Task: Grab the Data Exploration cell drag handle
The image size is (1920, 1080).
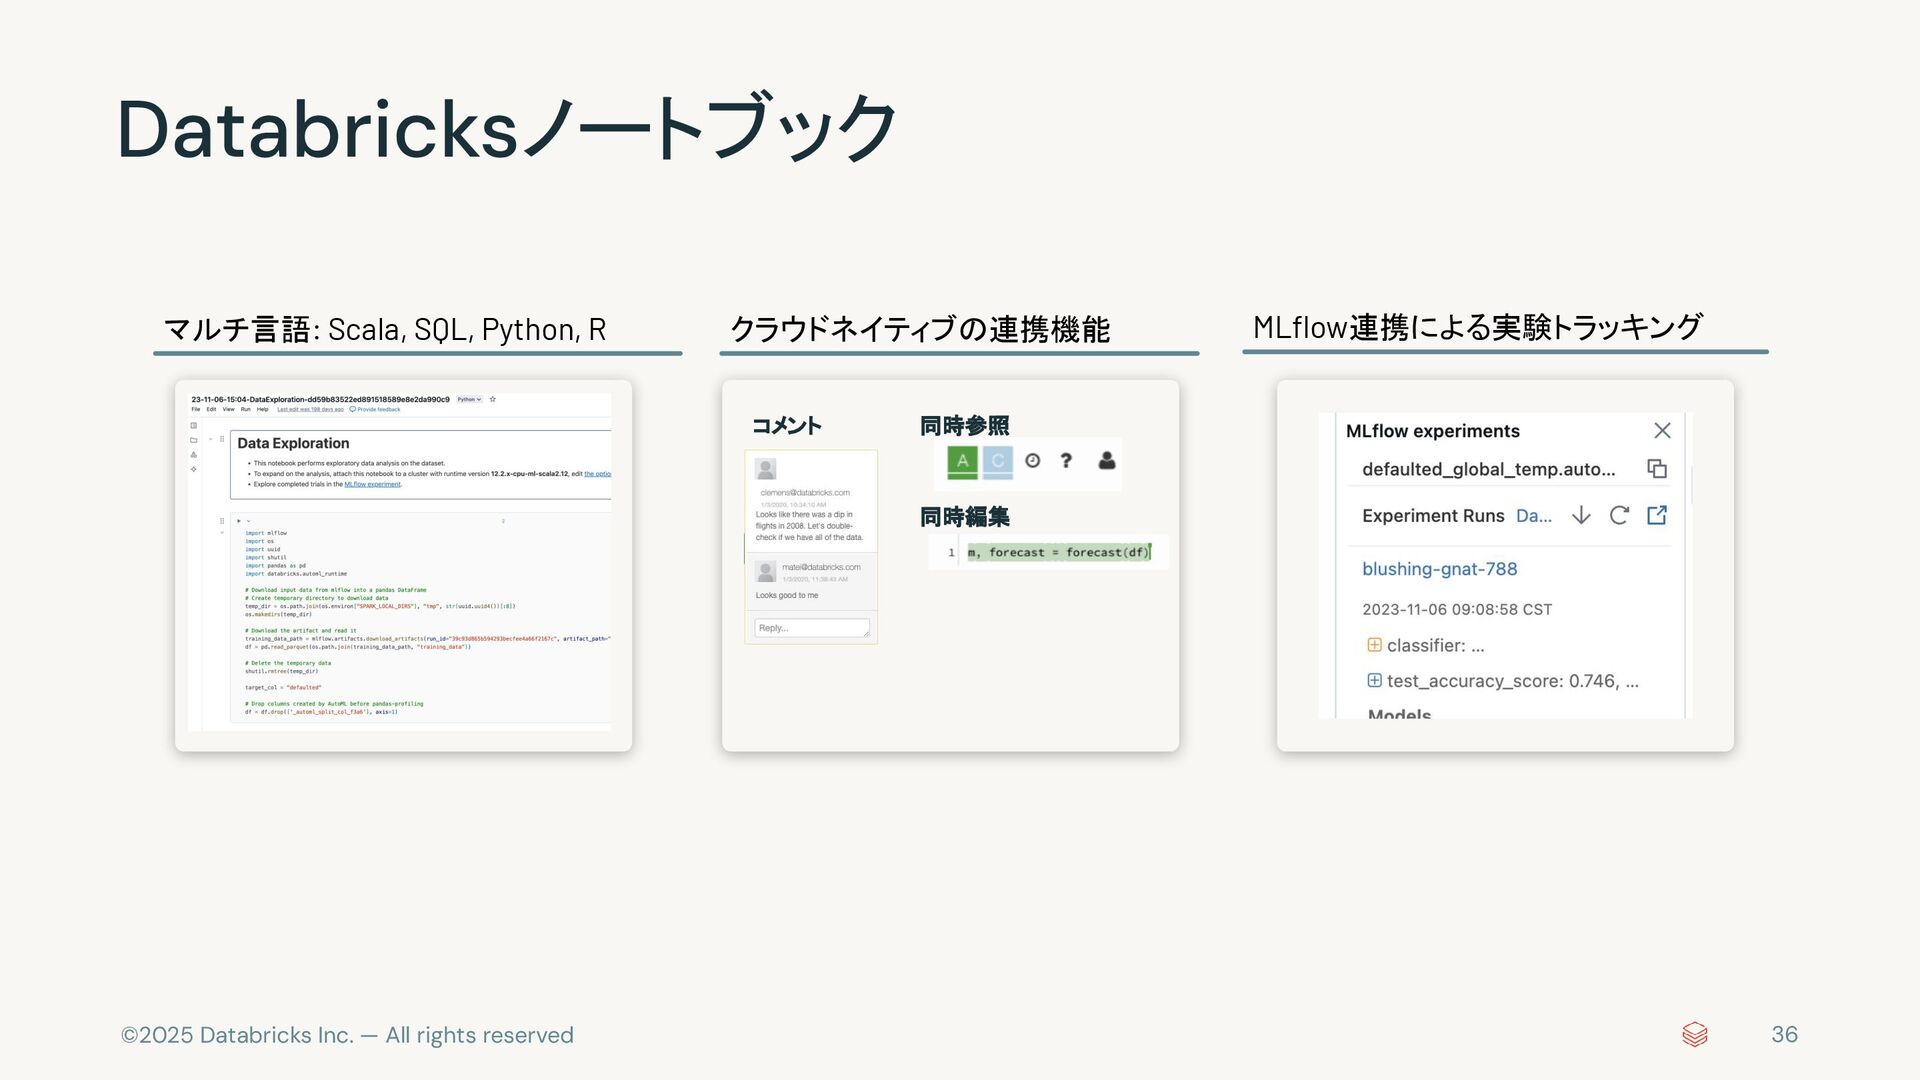Action: click(x=222, y=439)
